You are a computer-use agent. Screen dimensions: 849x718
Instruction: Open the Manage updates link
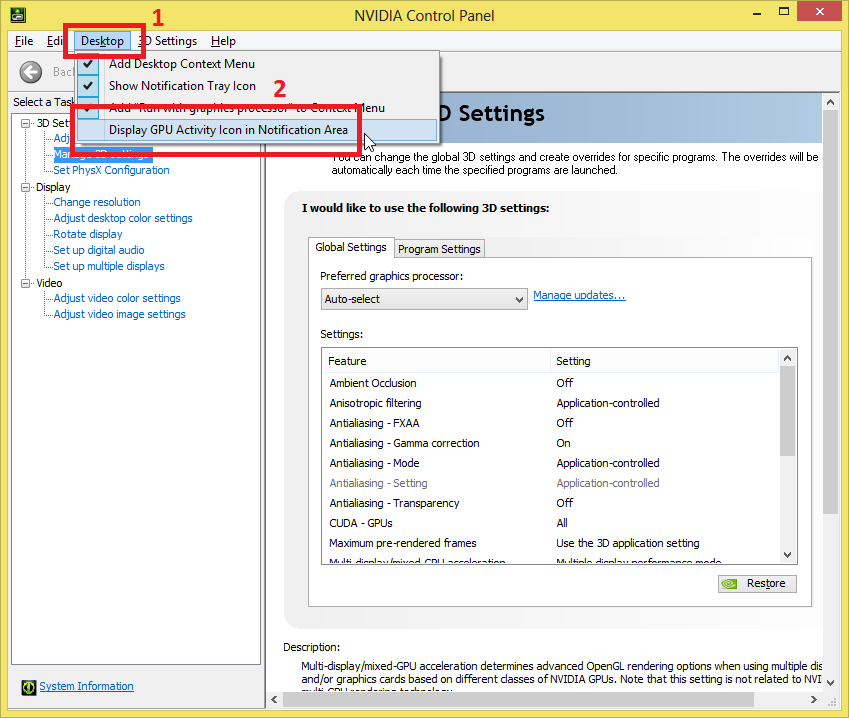(579, 295)
